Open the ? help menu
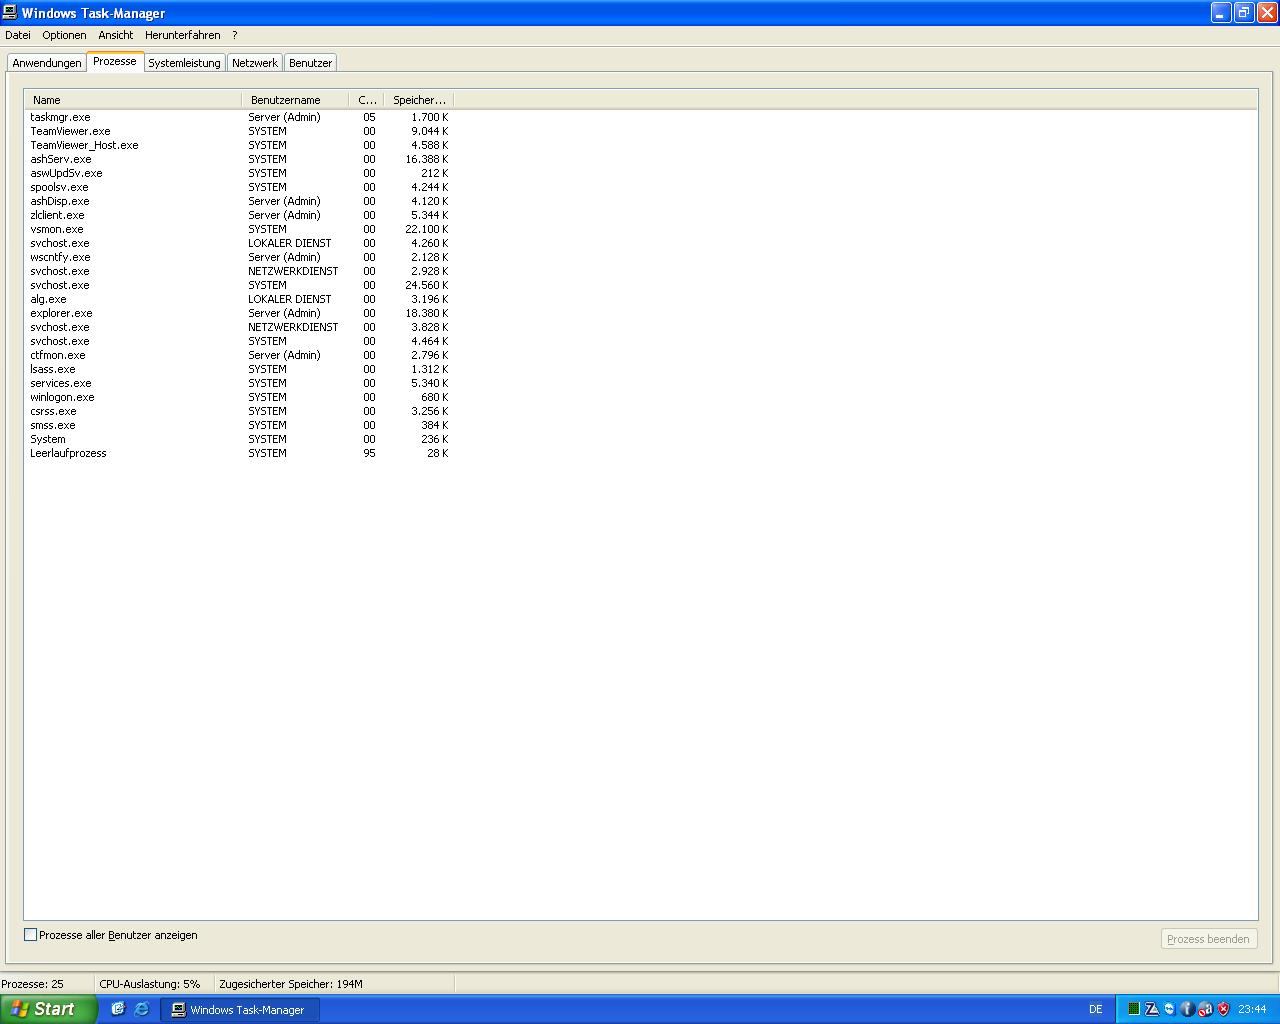This screenshot has width=1280, height=1024. [x=235, y=35]
